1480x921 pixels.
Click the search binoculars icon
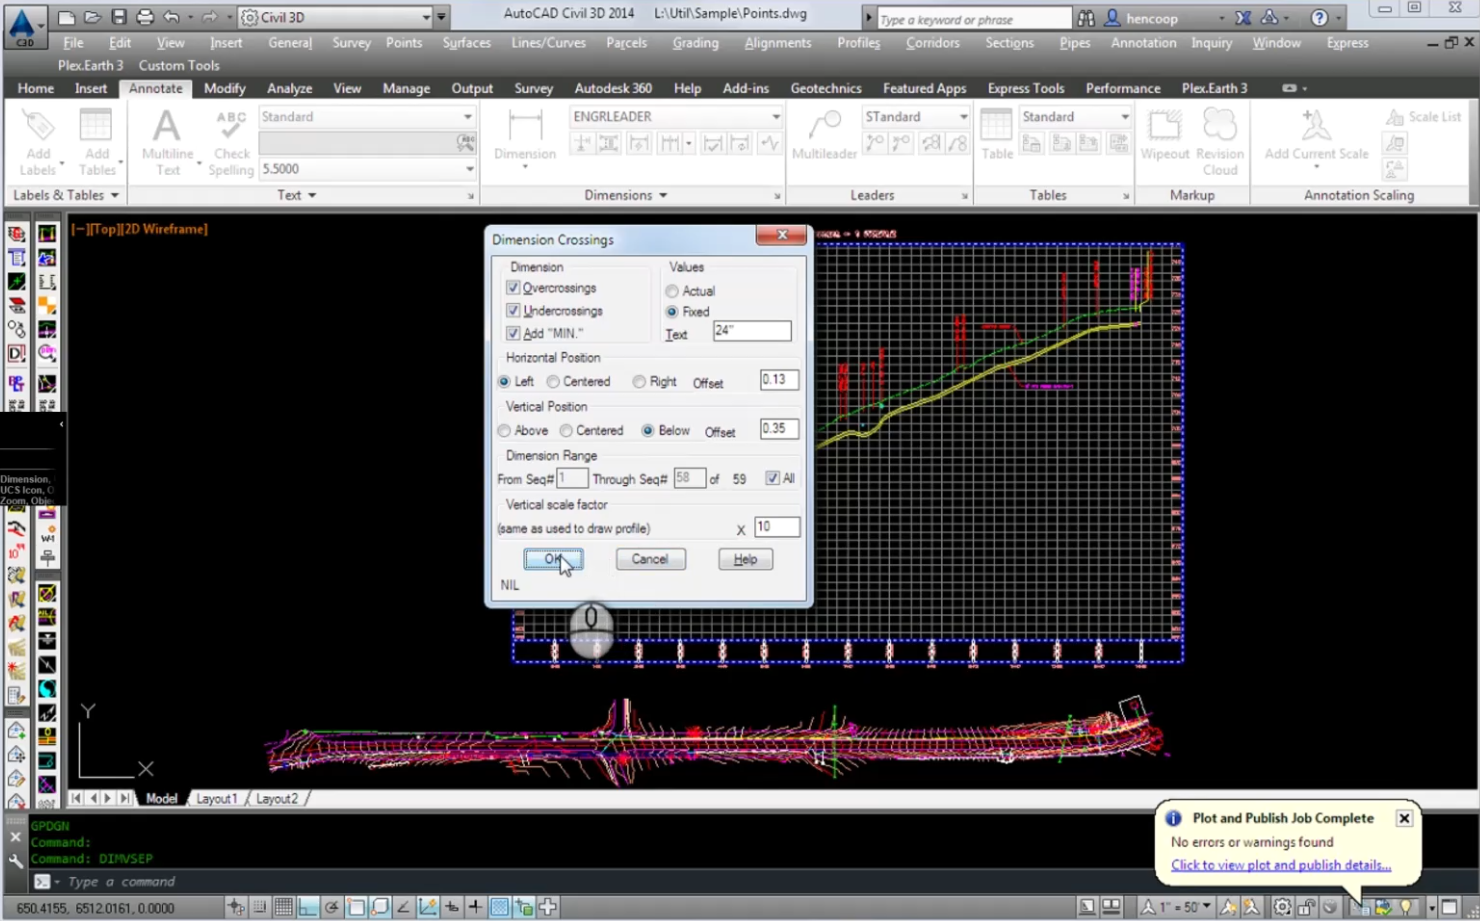click(x=1086, y=18)
